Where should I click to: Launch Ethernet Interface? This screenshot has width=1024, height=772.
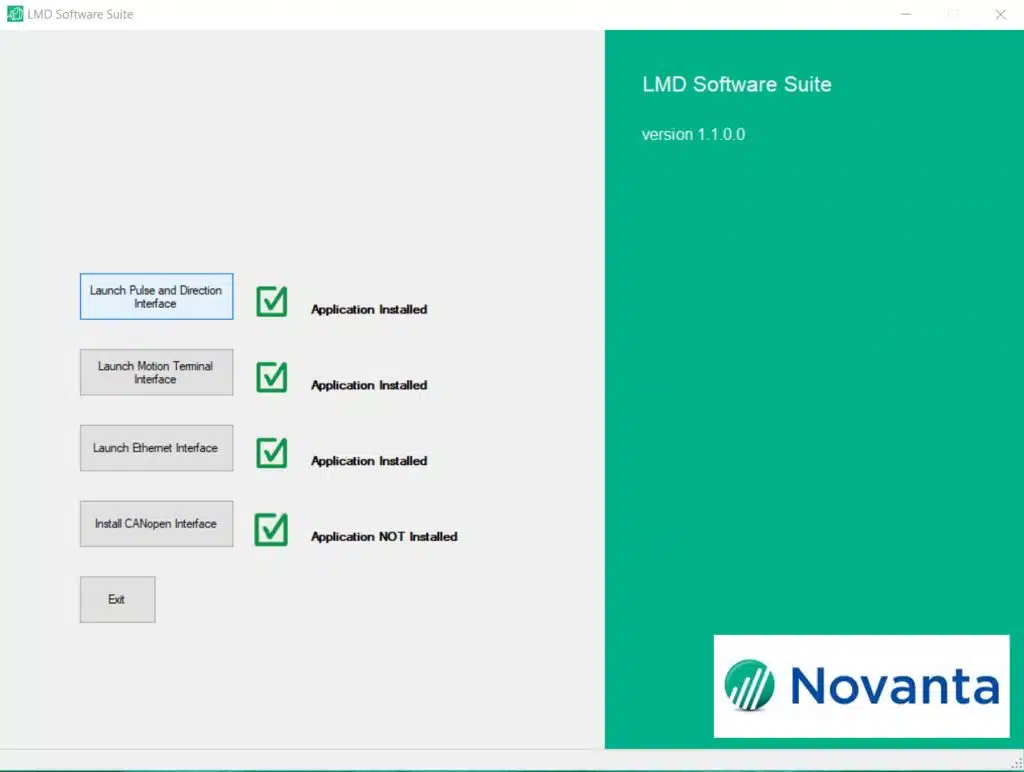tap(156, 448)
